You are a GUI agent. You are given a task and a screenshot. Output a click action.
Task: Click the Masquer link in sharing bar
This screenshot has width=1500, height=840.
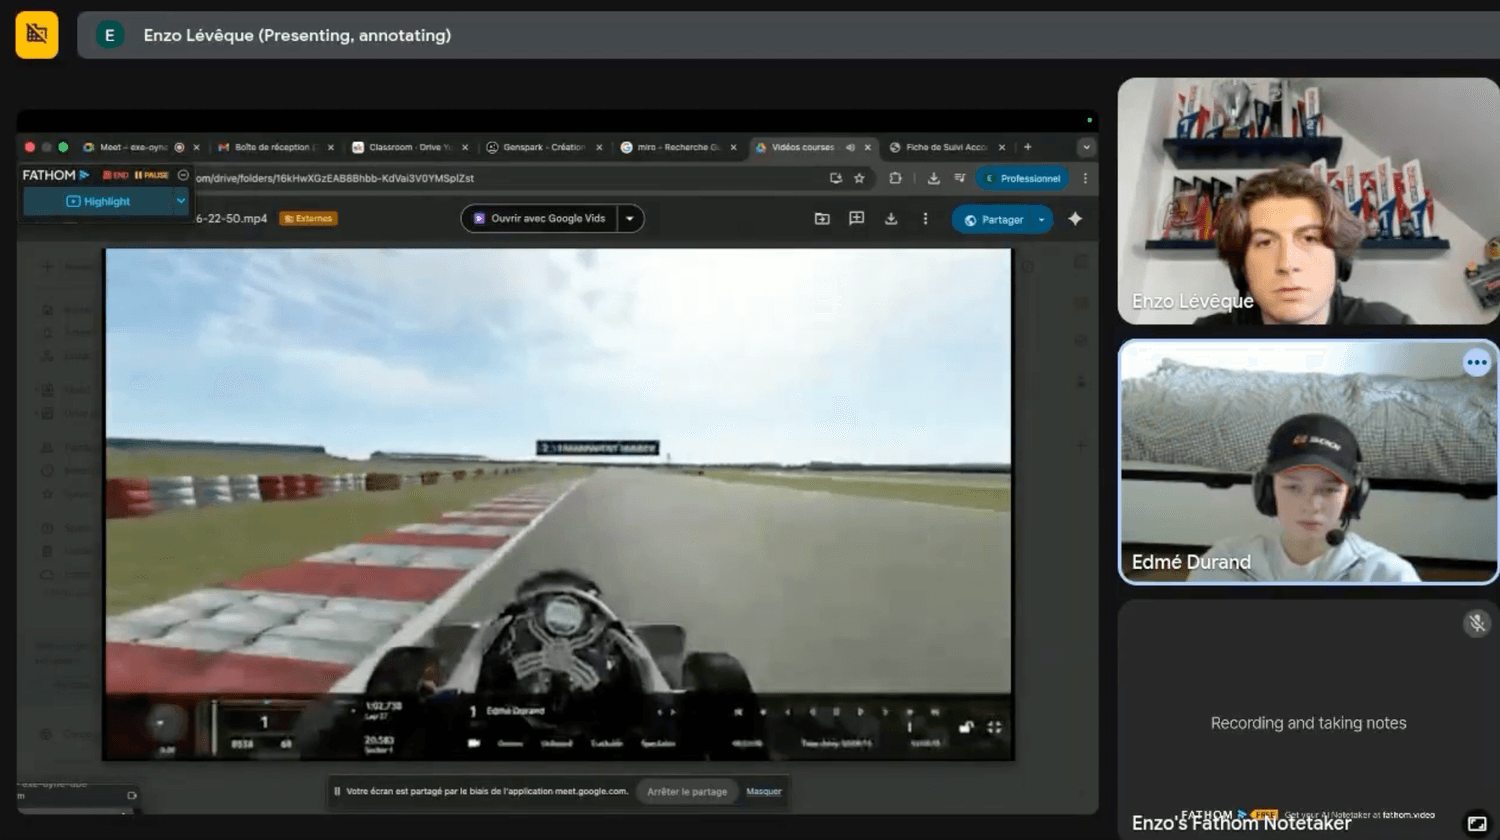(x=763, y=791)
